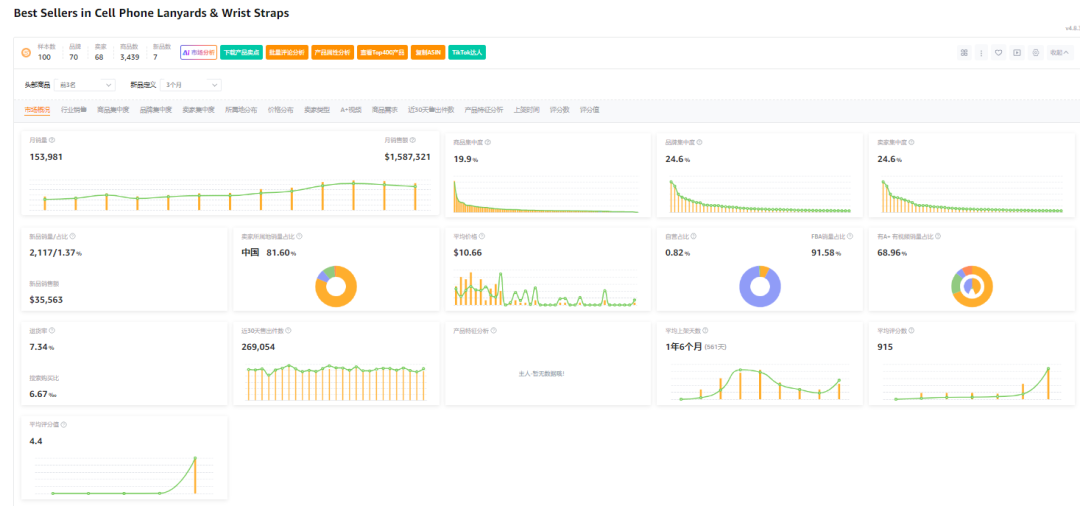Click help icon next to 商品集中度
This screenshot has height=506, width=1080.
(x=488, y=143)
